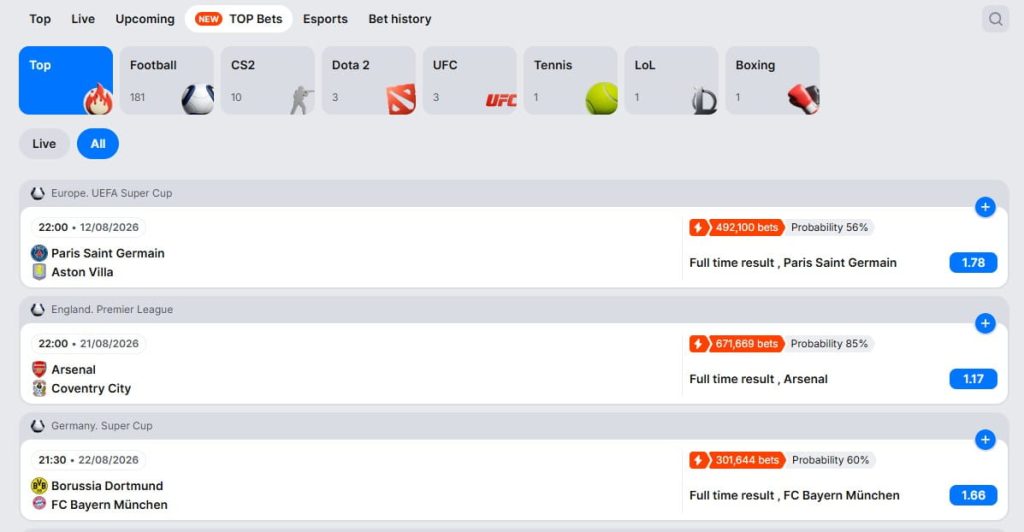View Bet history tab

click(400, 19)
